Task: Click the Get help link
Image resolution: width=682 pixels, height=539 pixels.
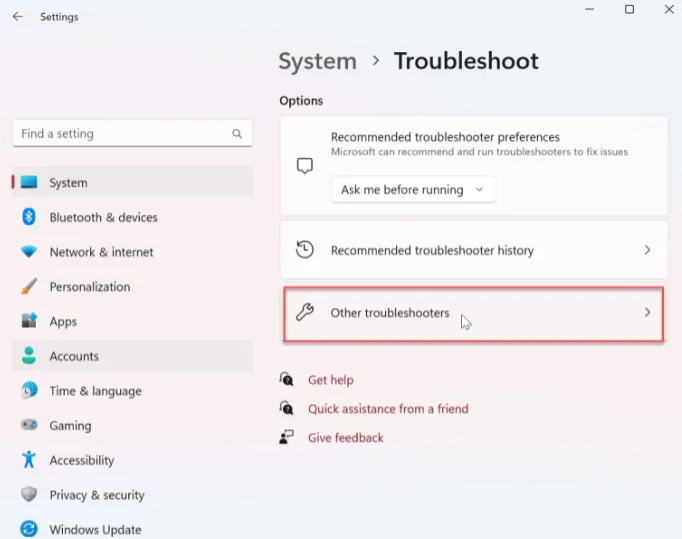Action: 330,380
